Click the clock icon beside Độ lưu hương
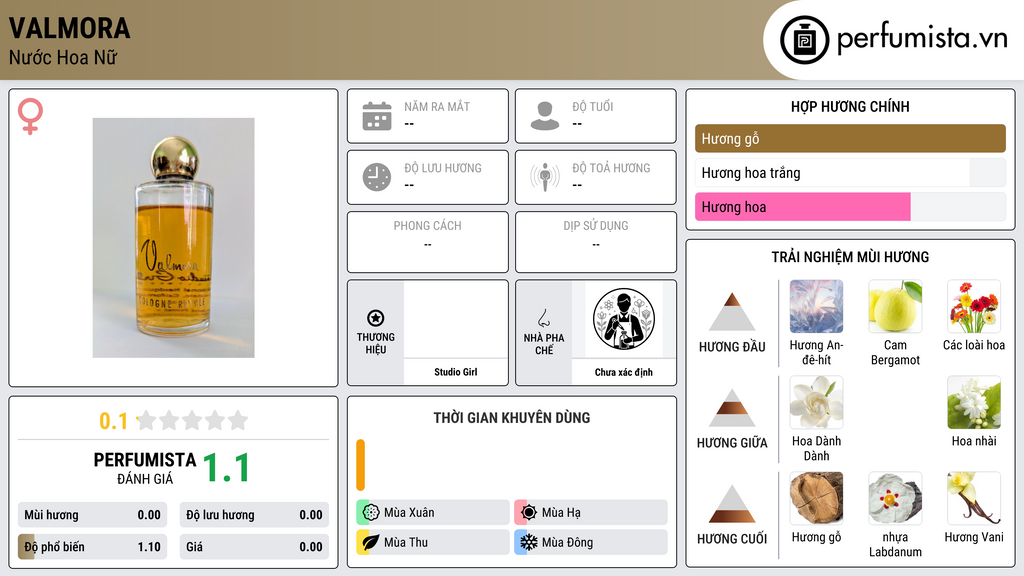Viewport: 1024px width, 576px height. click(x=377, y=177)
